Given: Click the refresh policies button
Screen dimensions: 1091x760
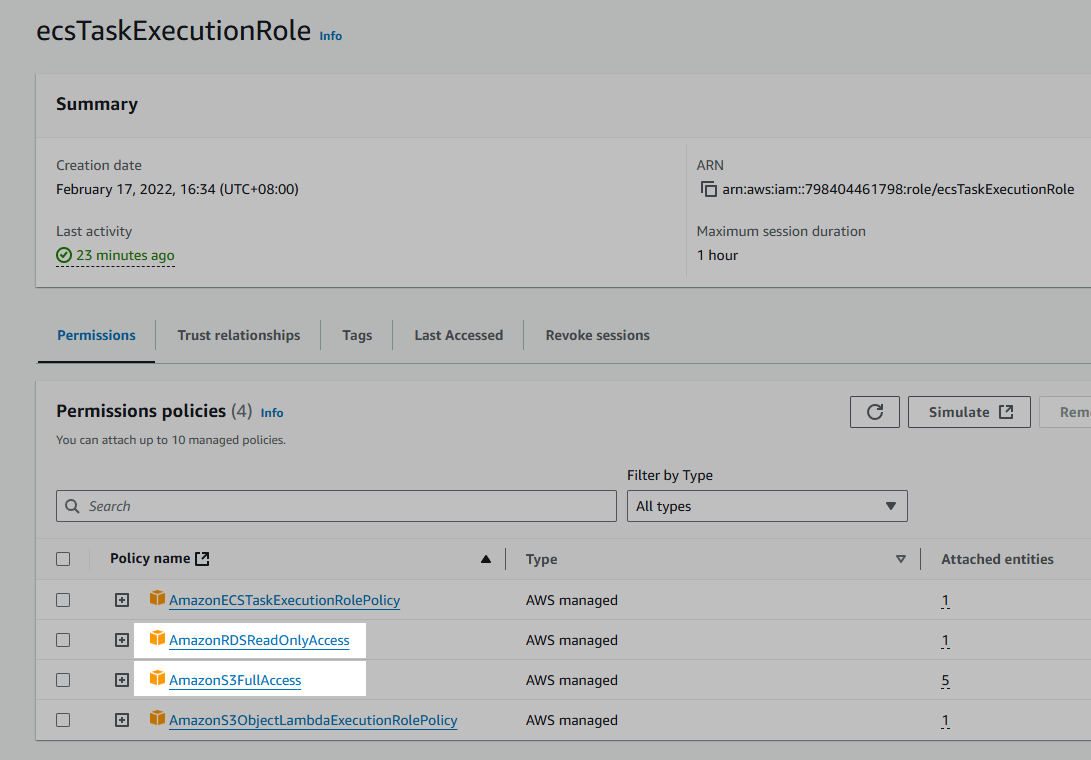Looking at the screenshot, I should click(875, 412).
